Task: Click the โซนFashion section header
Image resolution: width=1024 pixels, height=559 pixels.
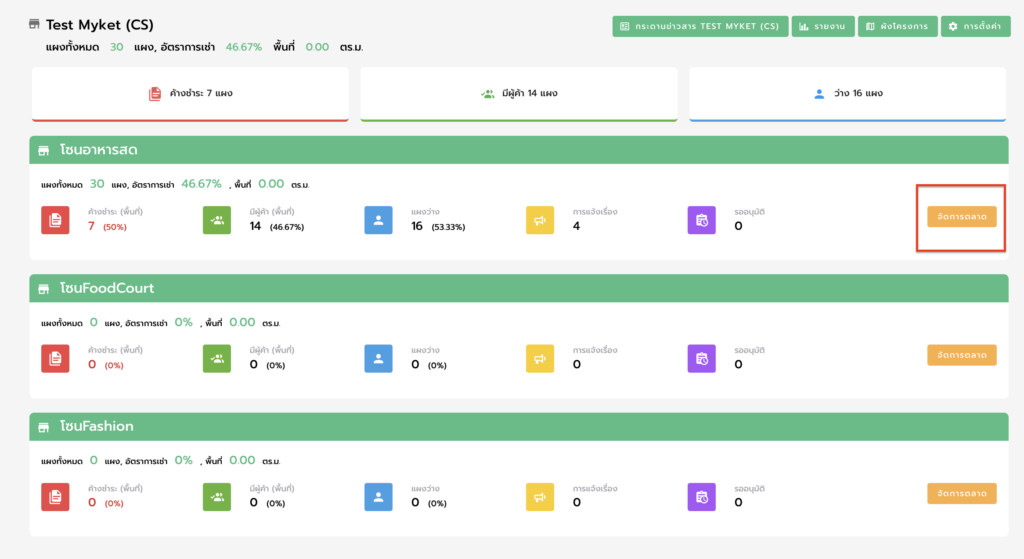Action: [x=518, y=426]
